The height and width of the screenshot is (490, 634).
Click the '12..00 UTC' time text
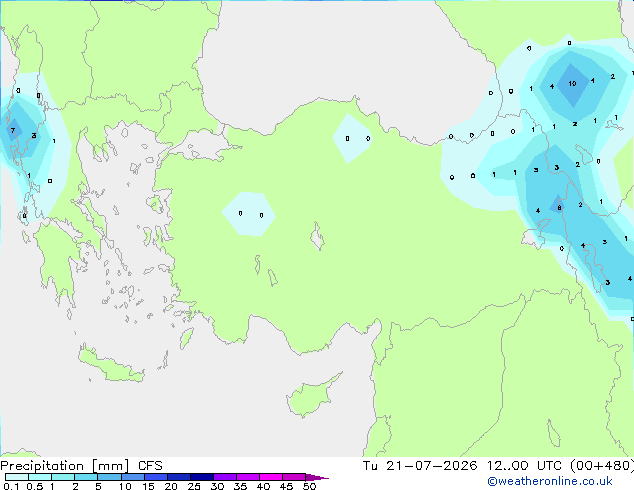(x=524, y=466)
